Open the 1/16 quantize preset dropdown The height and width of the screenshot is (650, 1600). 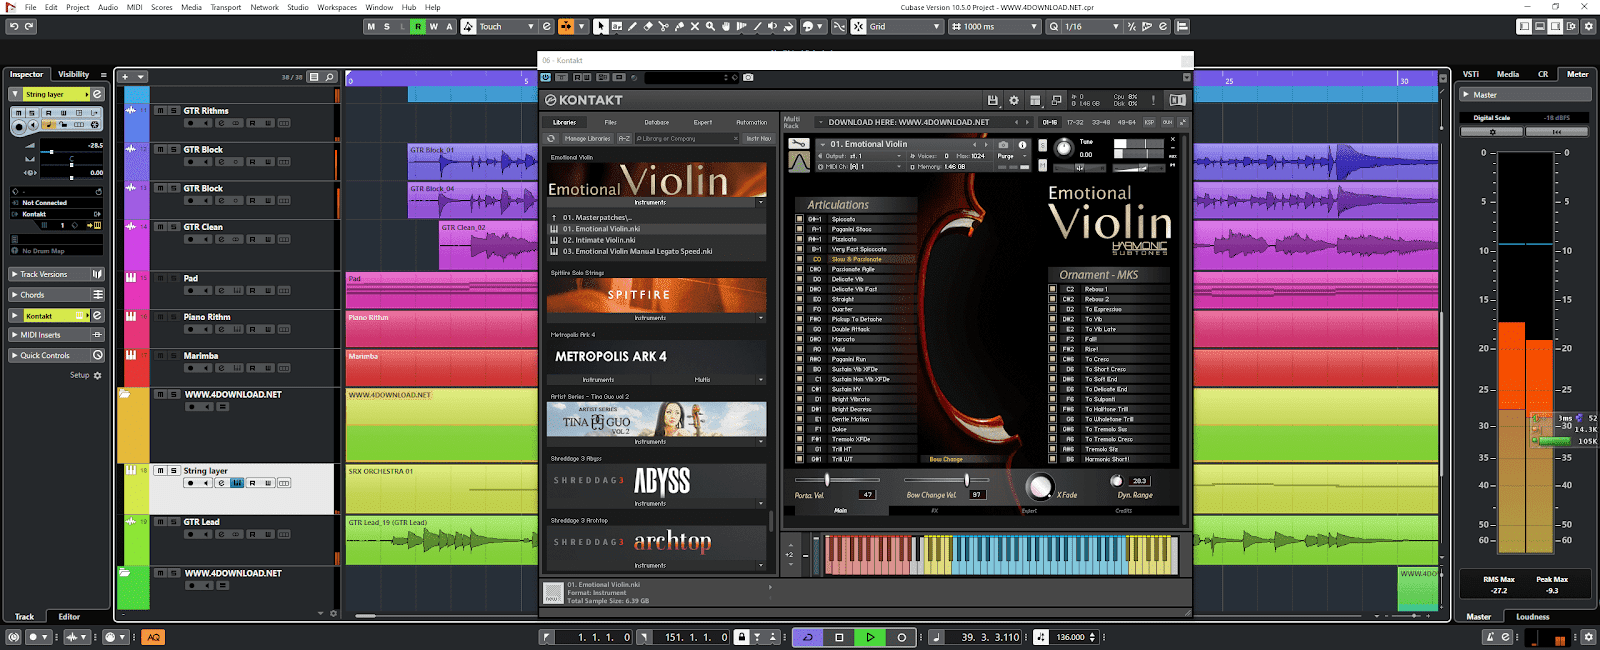1093,27
